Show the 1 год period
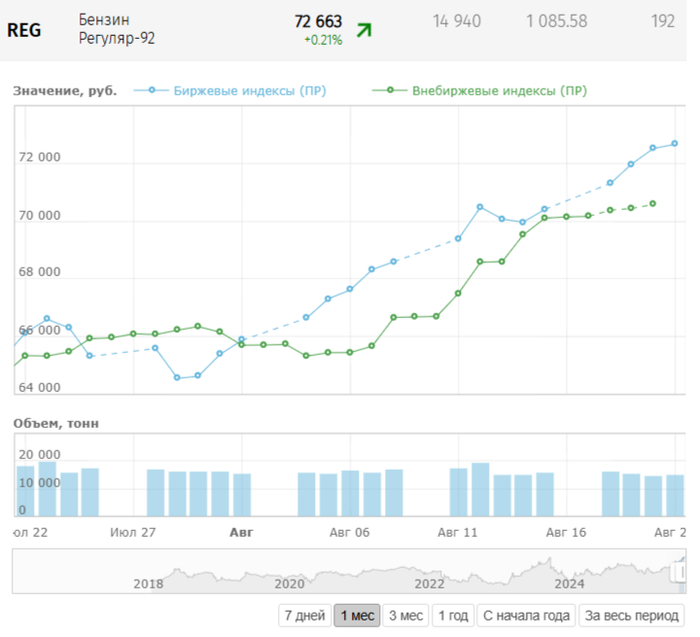700x637 pixels. [x=452, y=615]
